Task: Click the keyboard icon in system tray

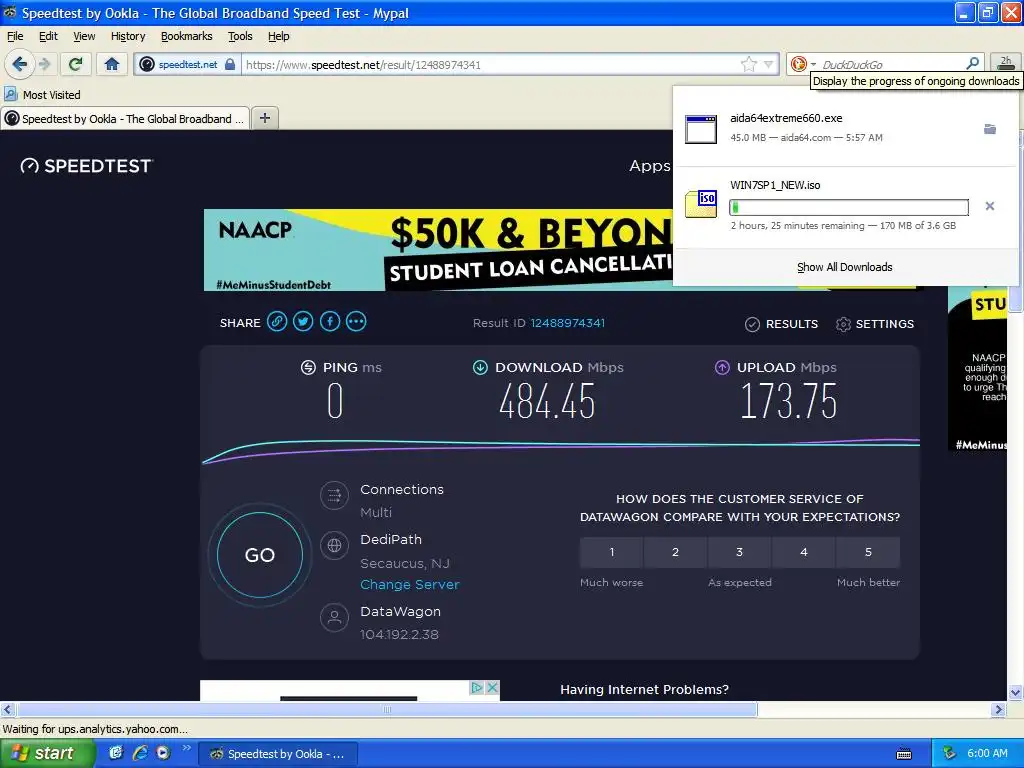Action: coord(904,754)
